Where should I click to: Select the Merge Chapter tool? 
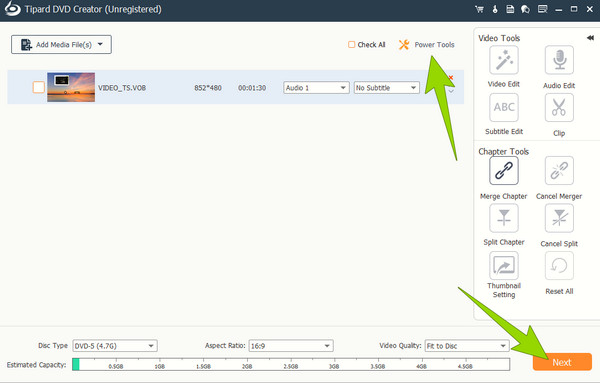504,171
